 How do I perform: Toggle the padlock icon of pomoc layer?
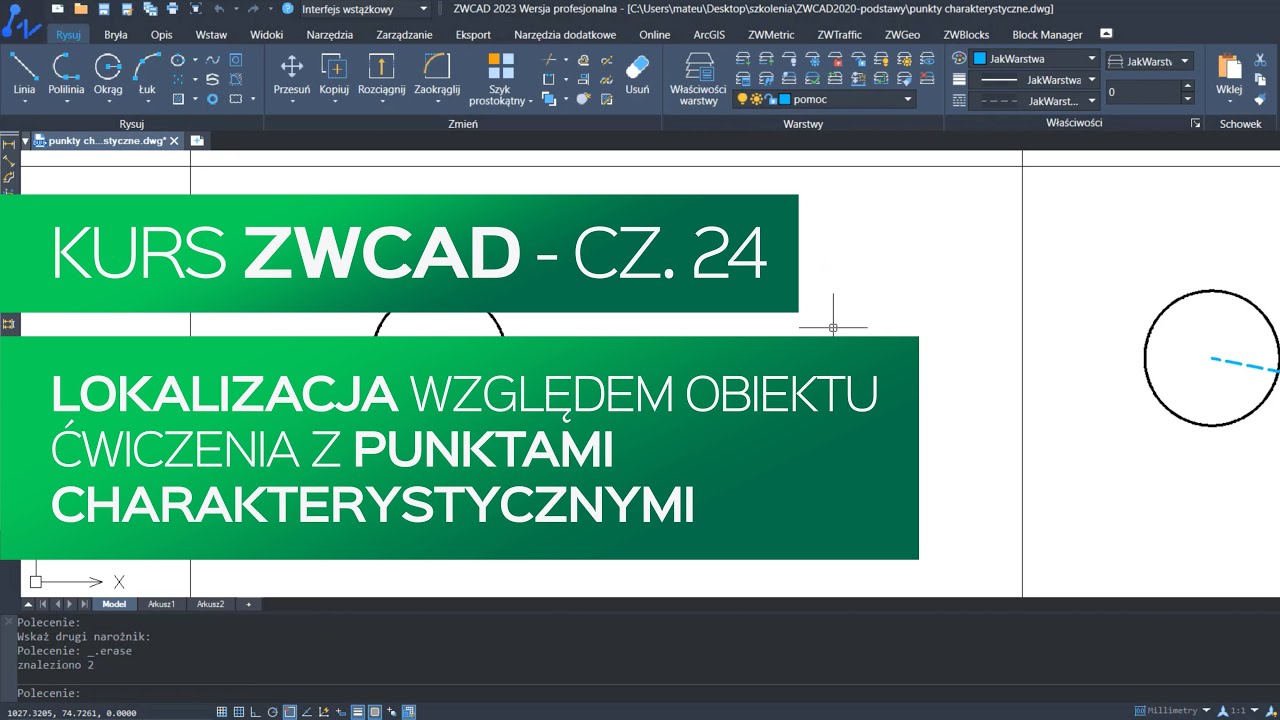(x=770, y=99)
